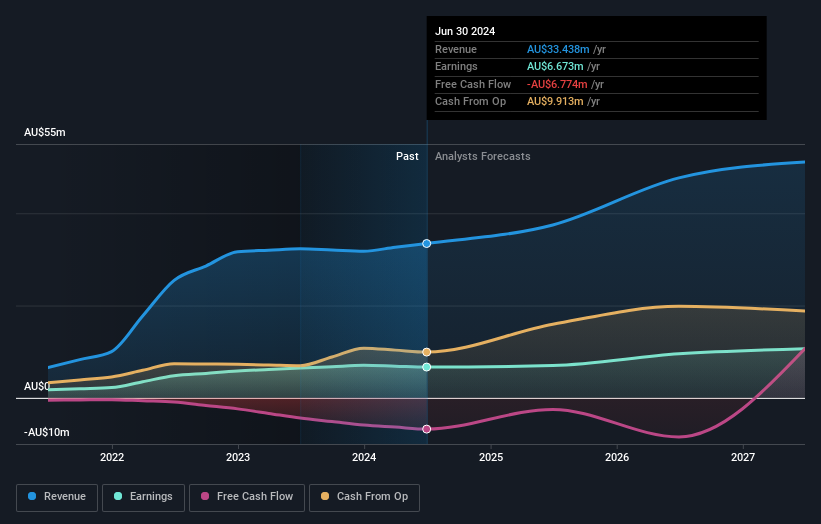821x524 pixels.
Task: Toggle the Cash From Op legend button
Action: click(x=364, y=497)
